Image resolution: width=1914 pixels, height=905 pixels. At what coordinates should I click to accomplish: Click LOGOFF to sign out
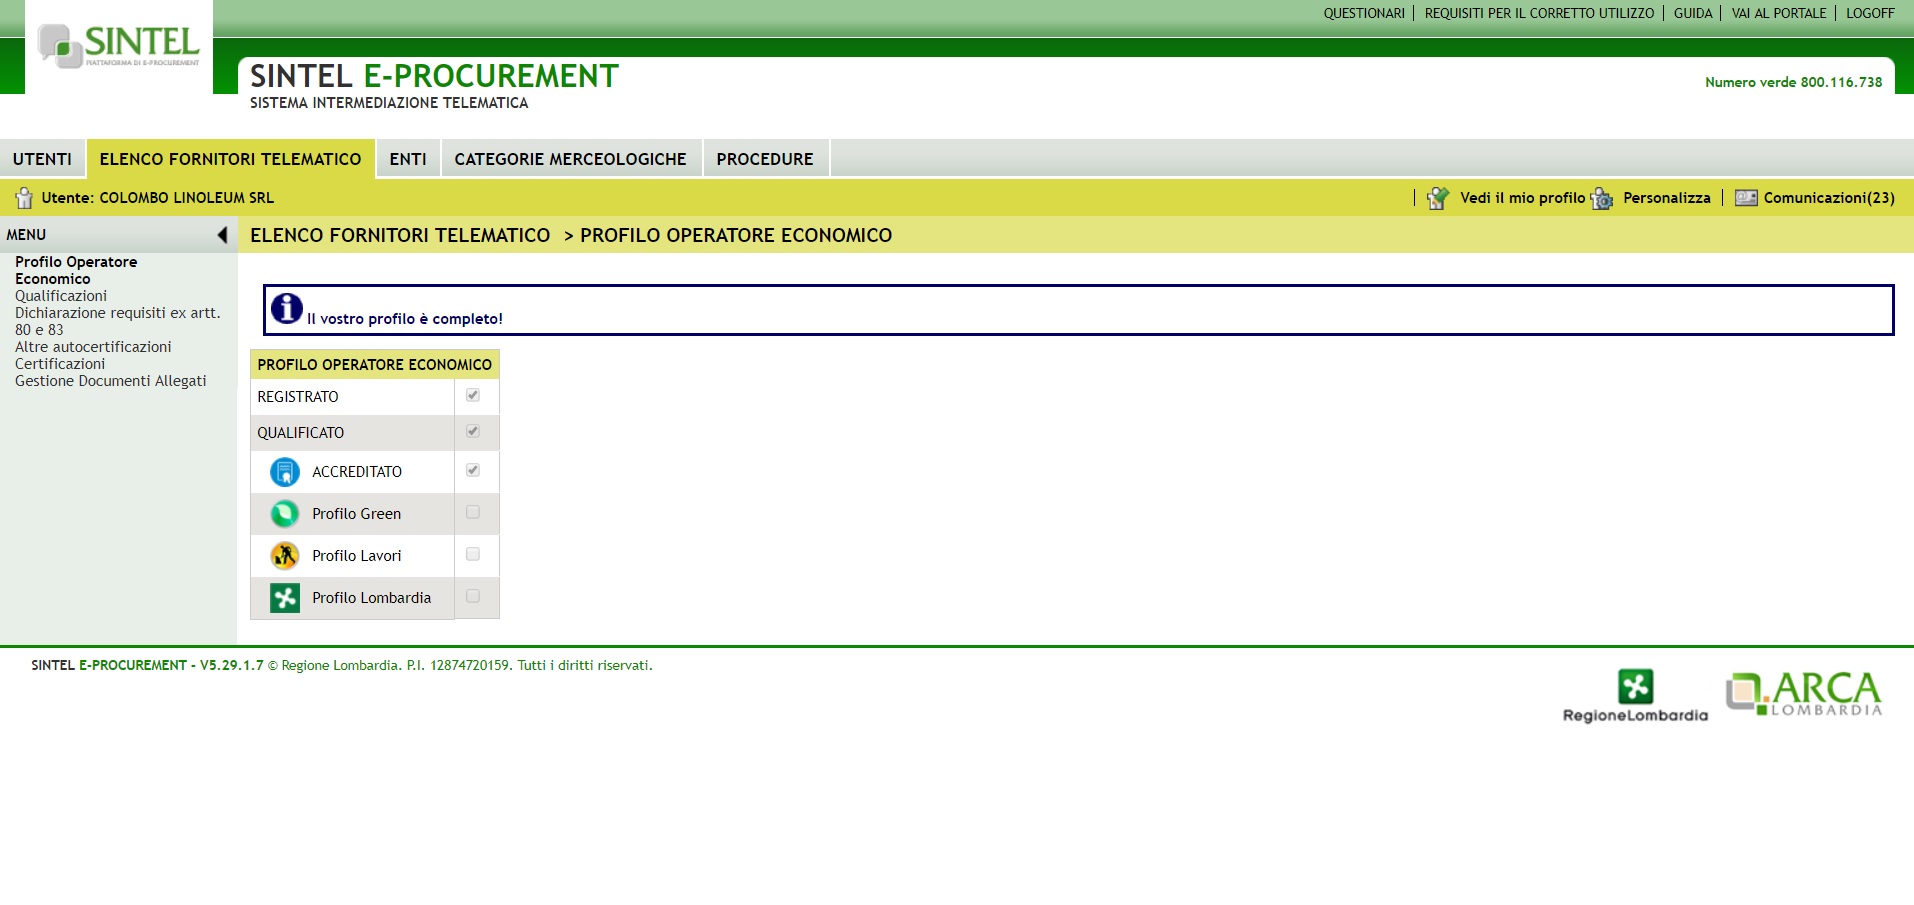pos(1870,13)
